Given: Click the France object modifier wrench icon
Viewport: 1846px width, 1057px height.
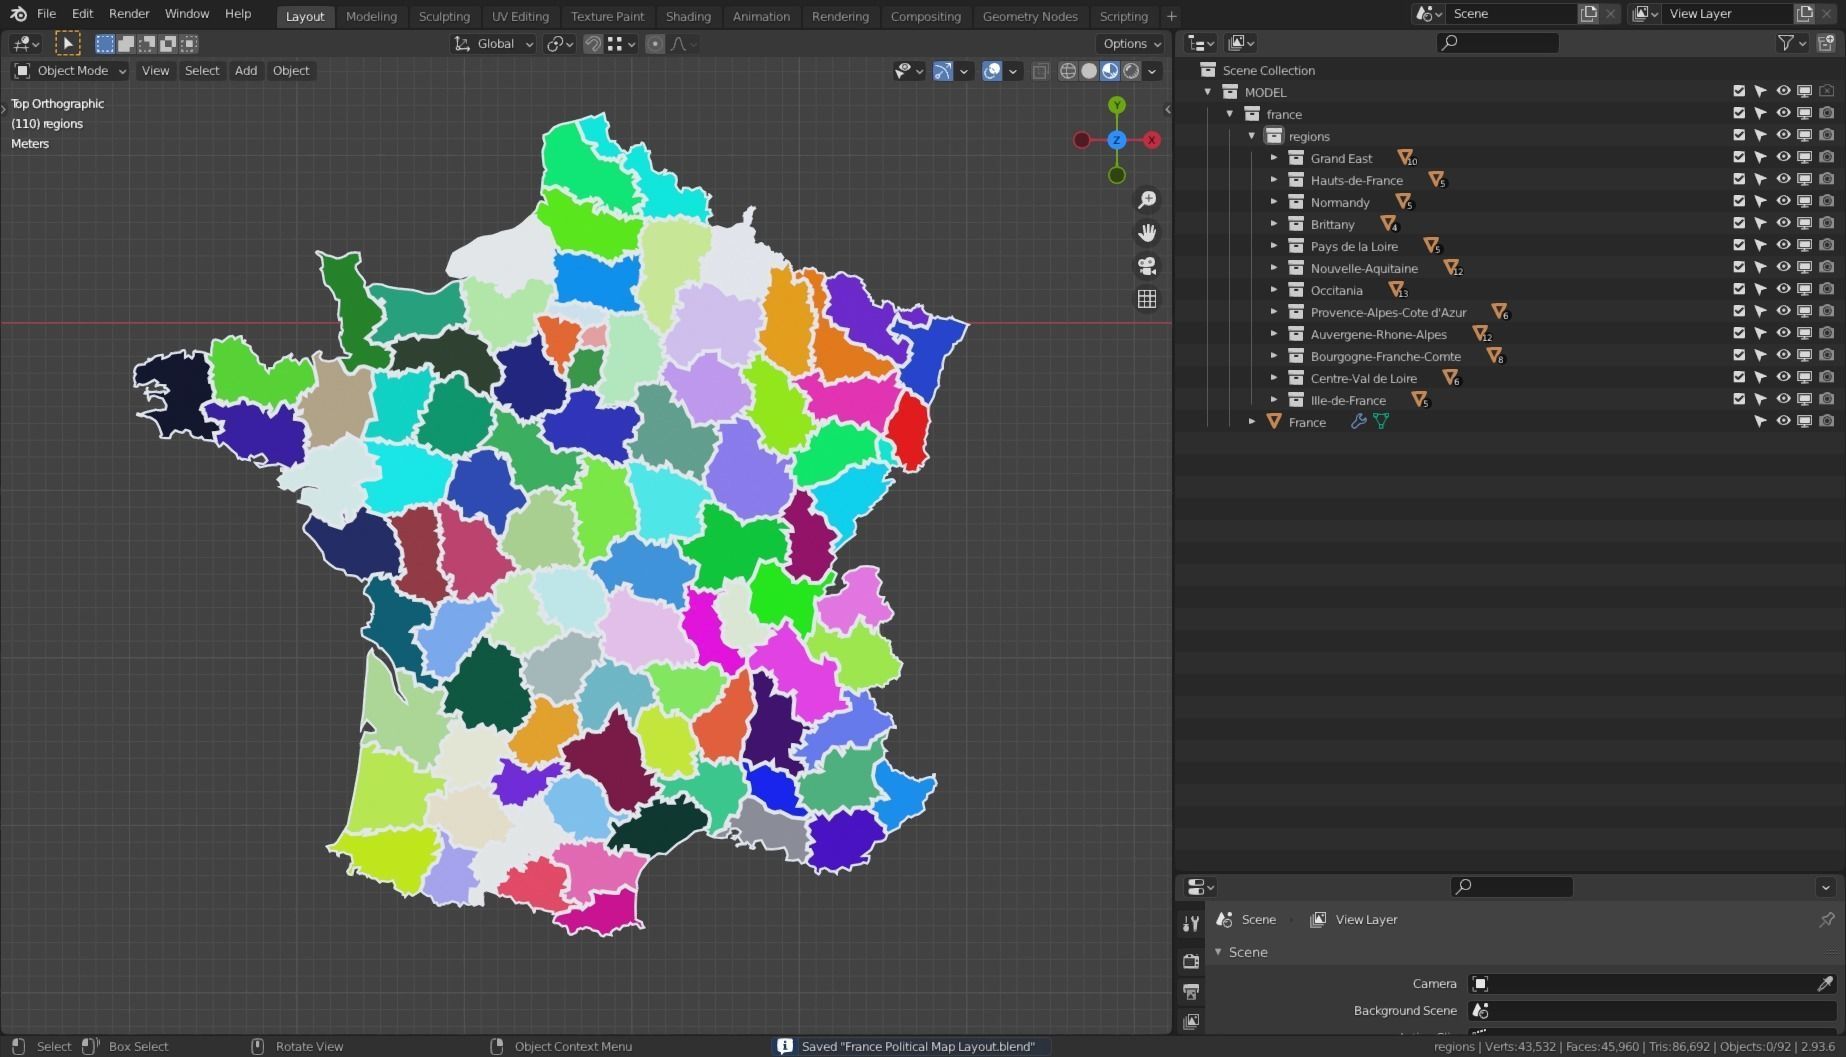Looking at the screenshot, I should tap(1358, 422).
